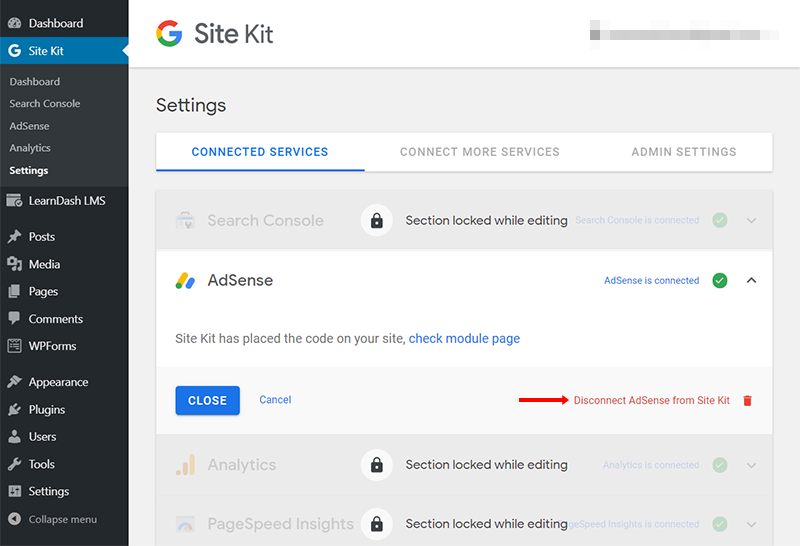The height and width of the screenshot is (546, 800).
Task: Click the Cancel link
Action: point(275,400)
